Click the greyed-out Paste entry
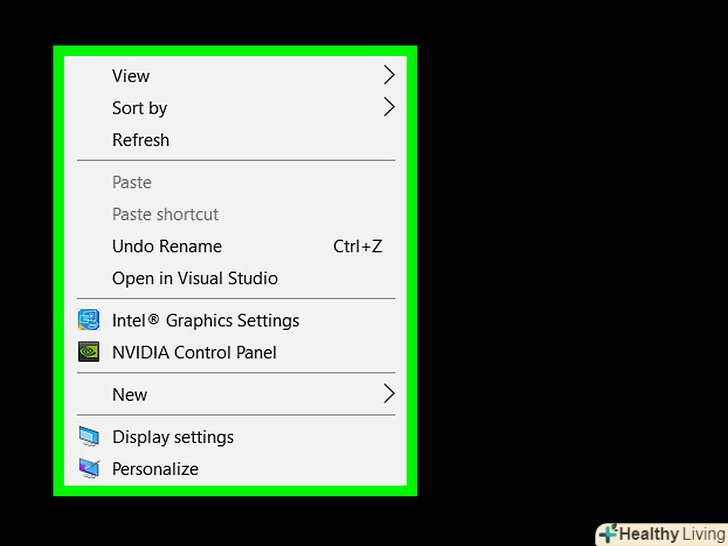 click(x=132, y=182)
